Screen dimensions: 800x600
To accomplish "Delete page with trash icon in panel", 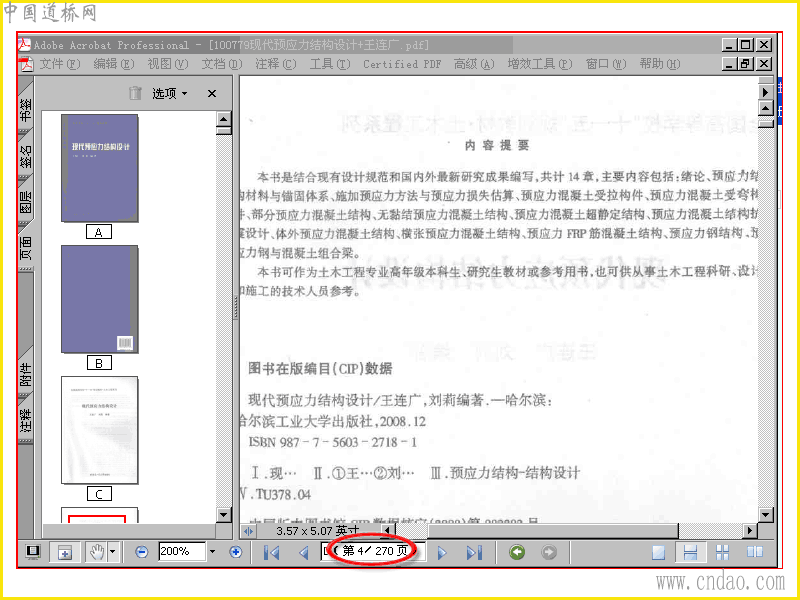I will coord(135,93).
